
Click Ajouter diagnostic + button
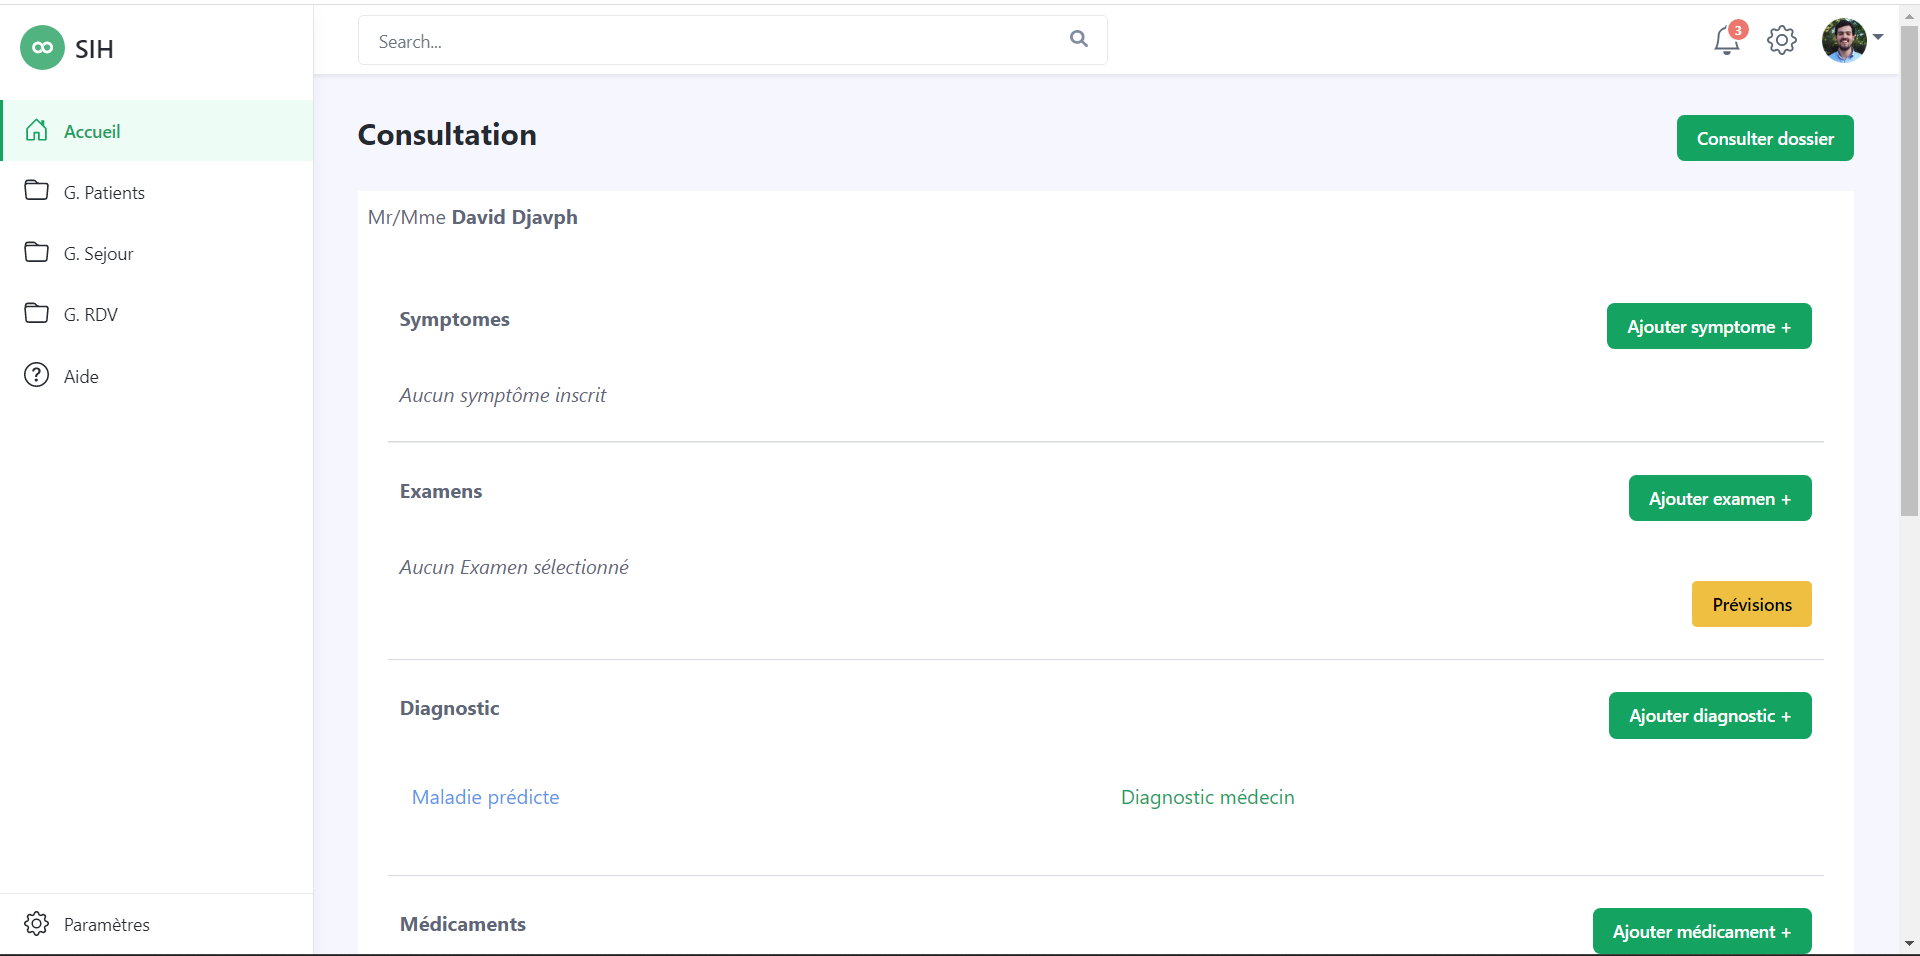pyautogui.click(x=1709, y=716)
